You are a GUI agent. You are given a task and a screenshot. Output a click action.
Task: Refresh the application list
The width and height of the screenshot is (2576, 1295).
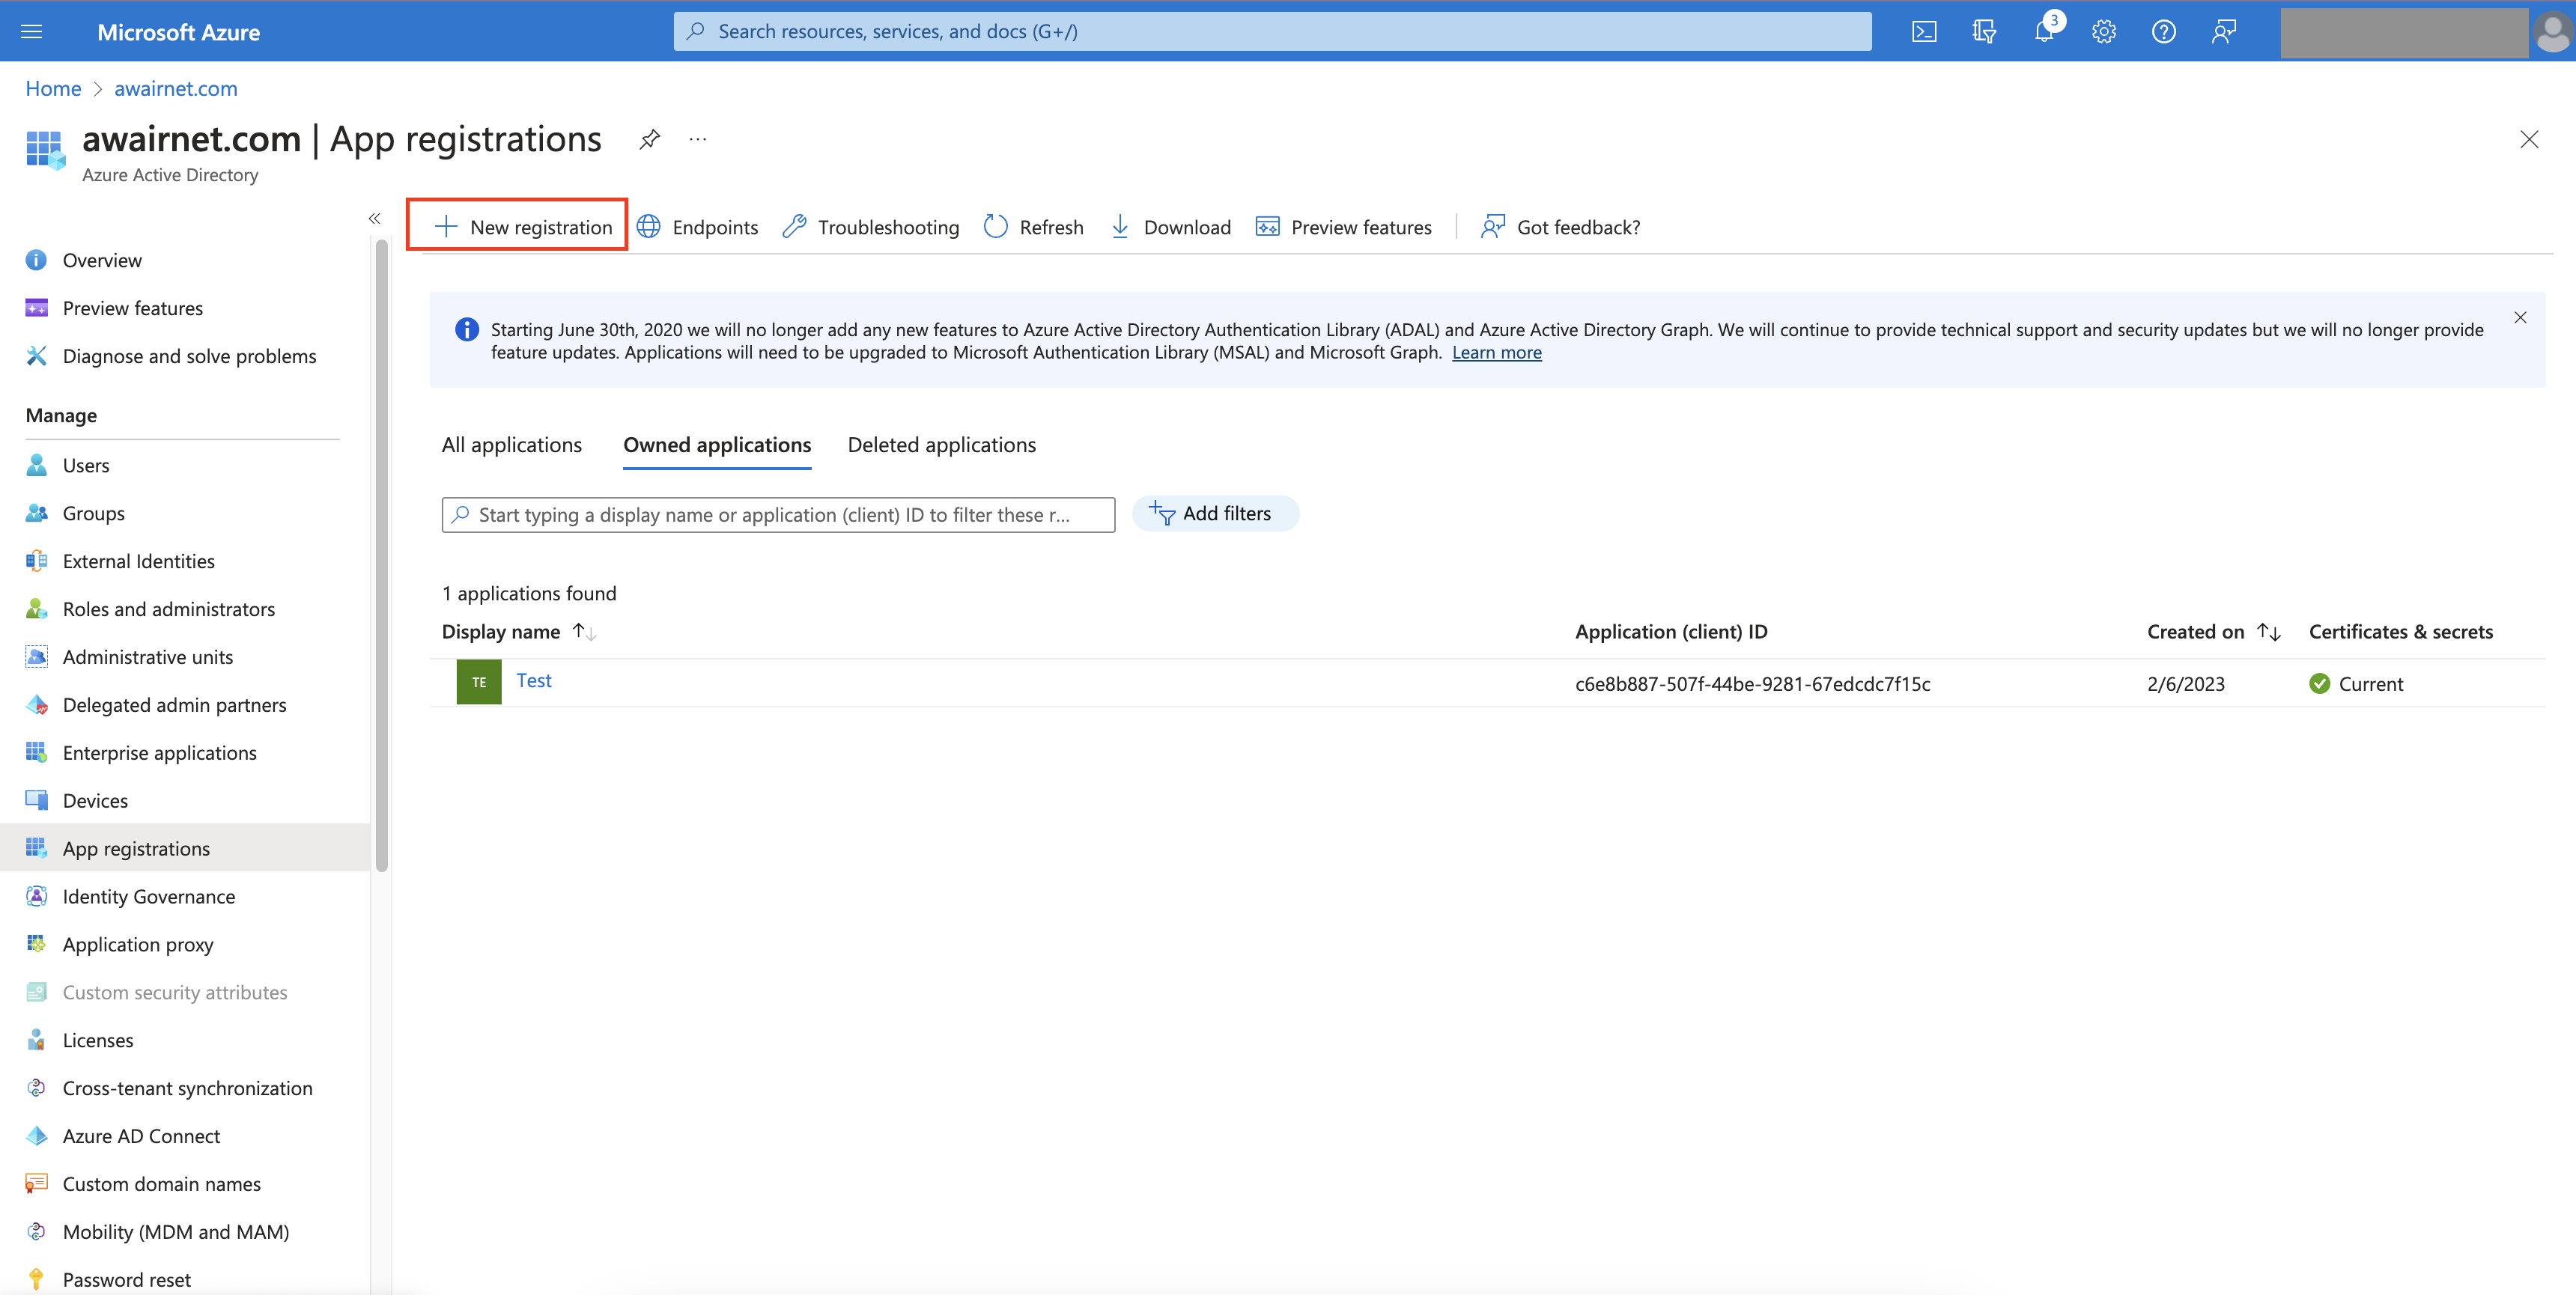[x=1034, y=227]
